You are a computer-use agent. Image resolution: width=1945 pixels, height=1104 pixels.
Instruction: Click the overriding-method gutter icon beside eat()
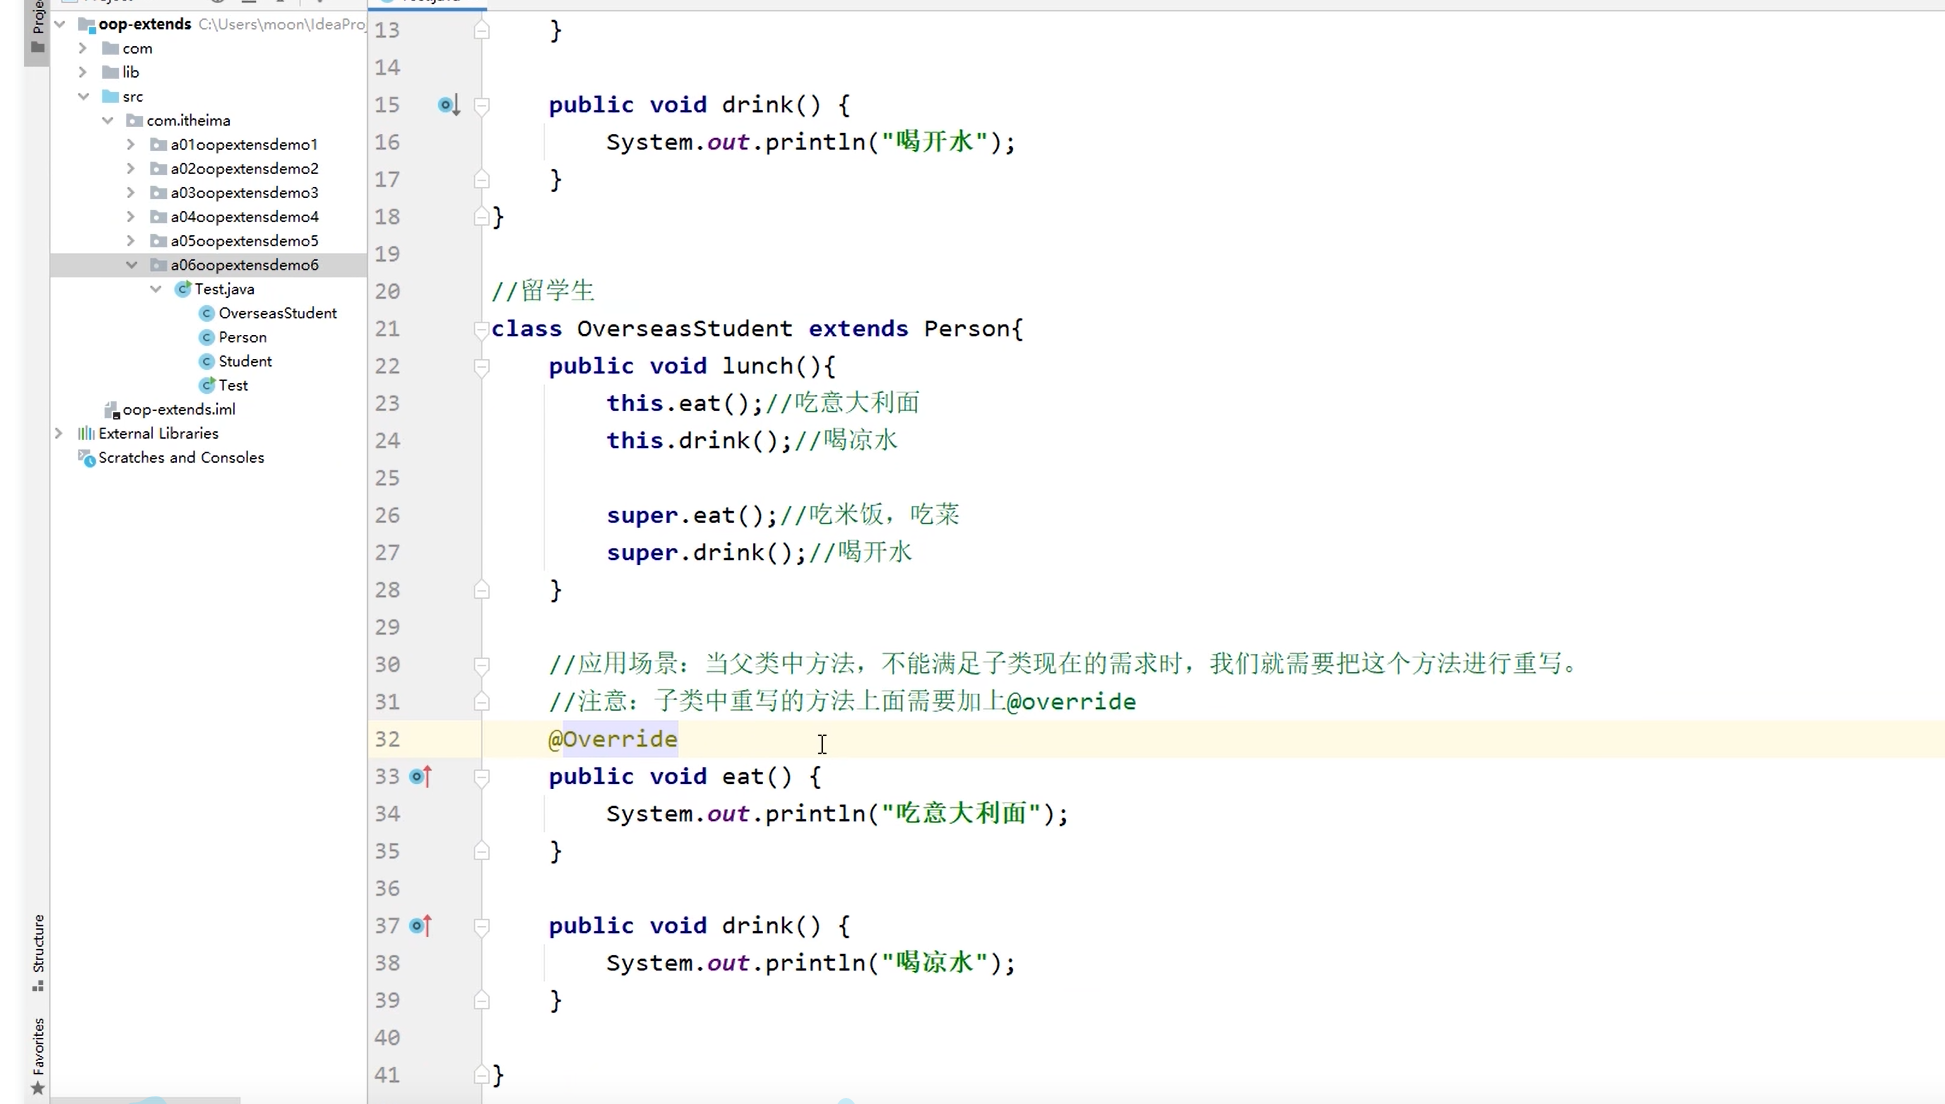420,776
